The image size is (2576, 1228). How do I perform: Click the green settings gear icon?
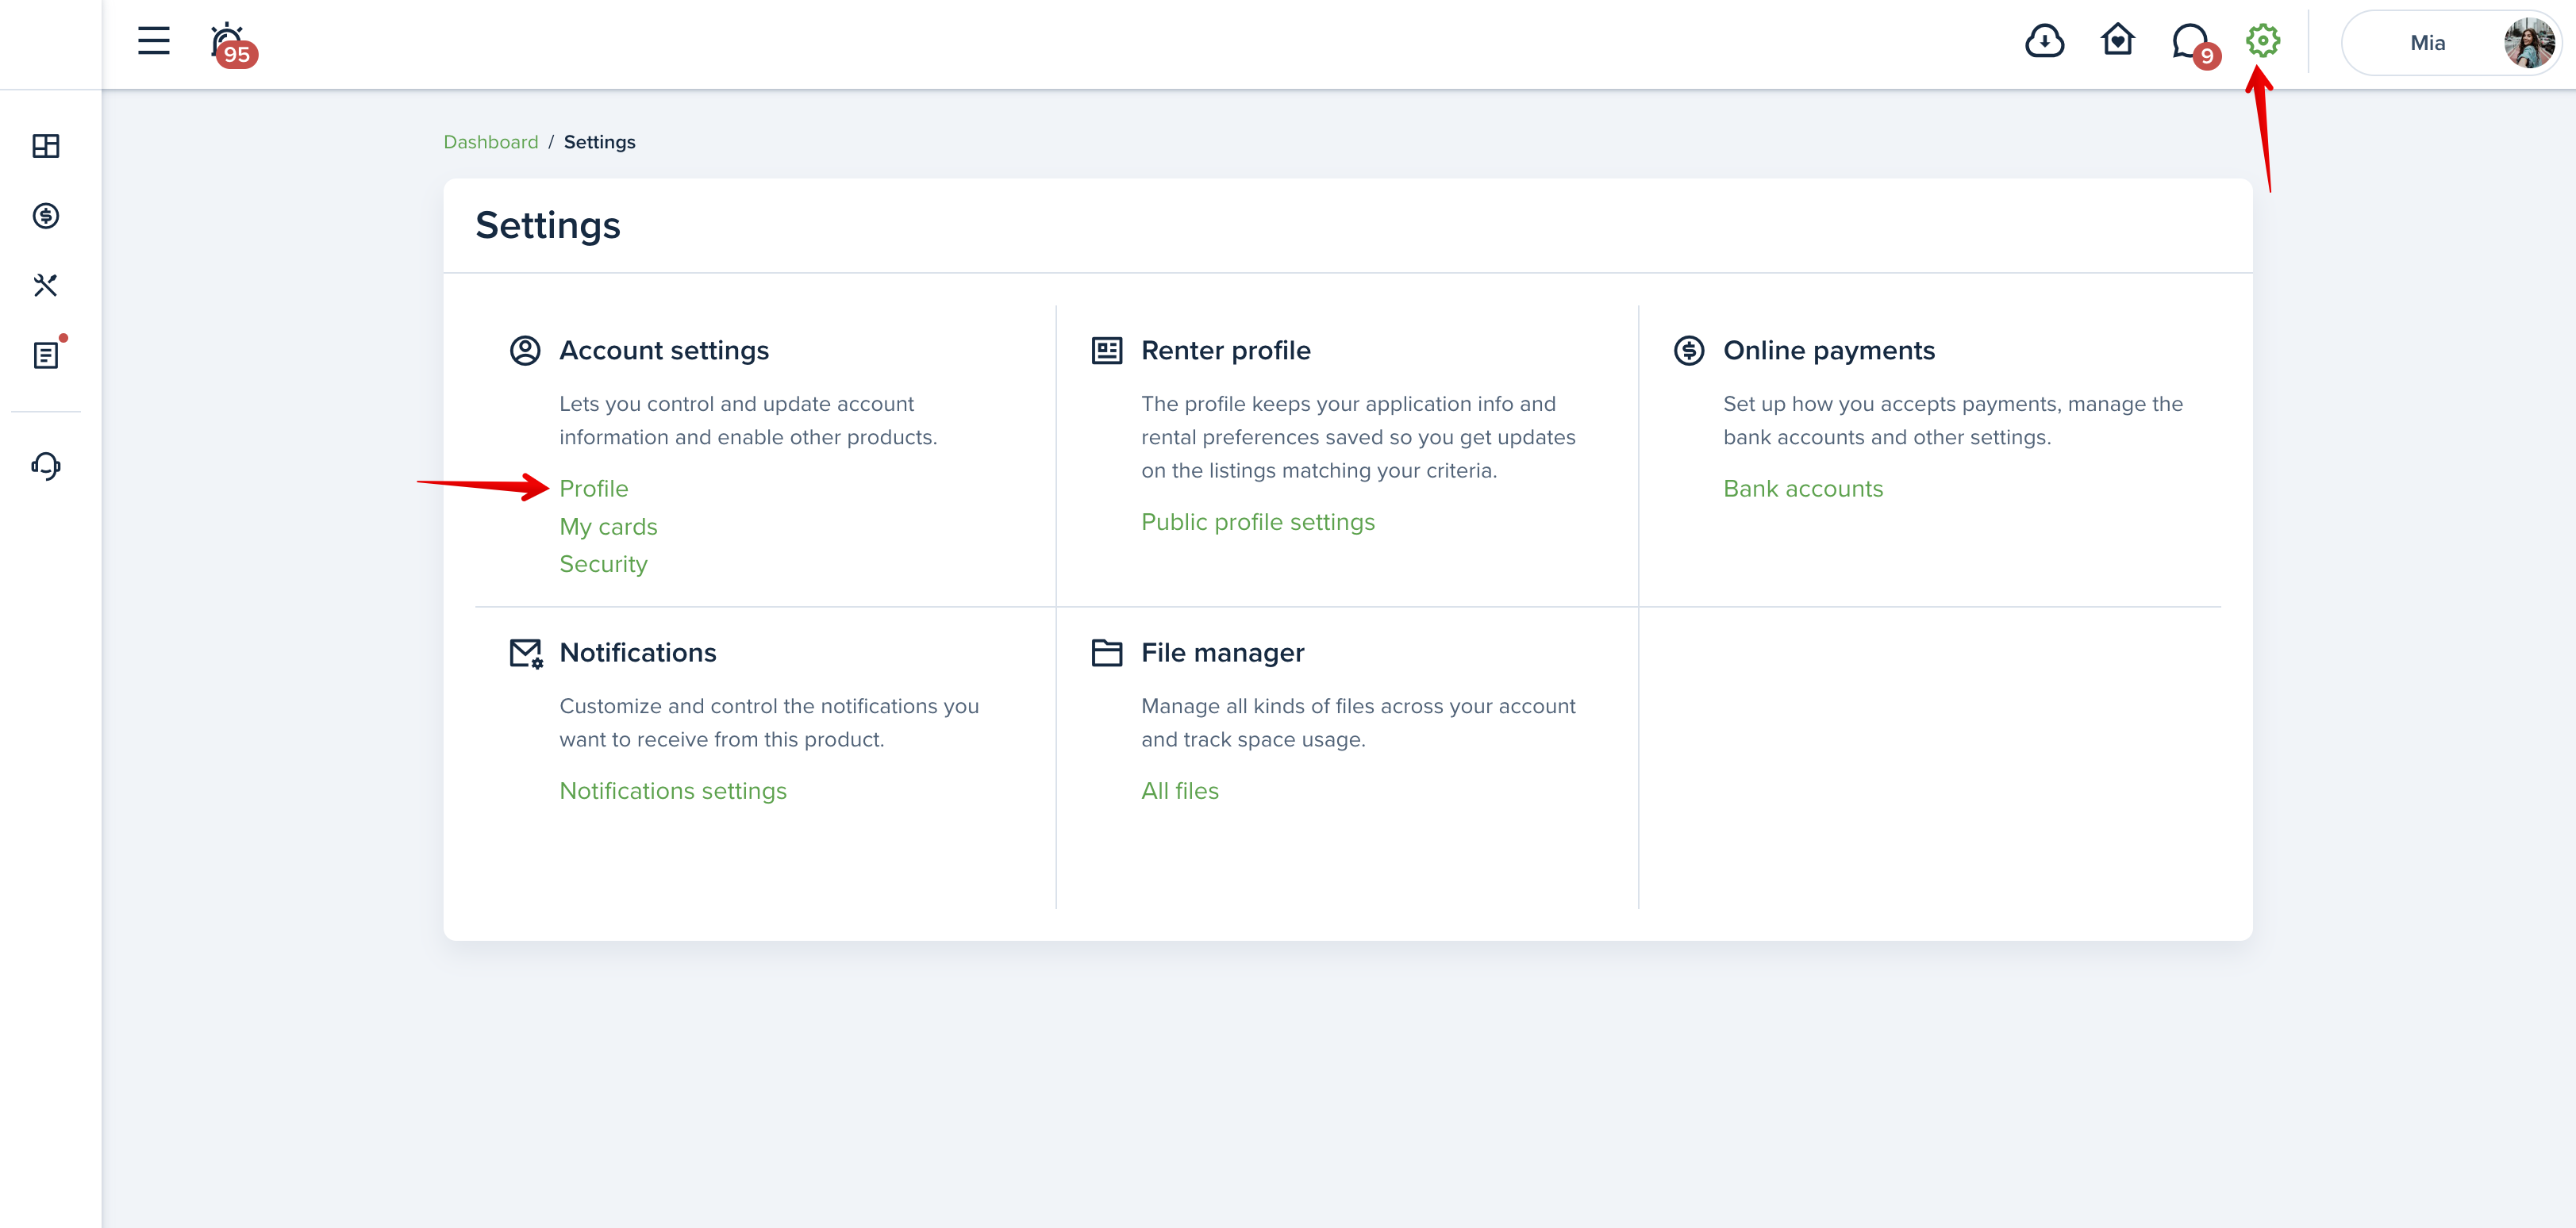click(x=2262, y=41)
